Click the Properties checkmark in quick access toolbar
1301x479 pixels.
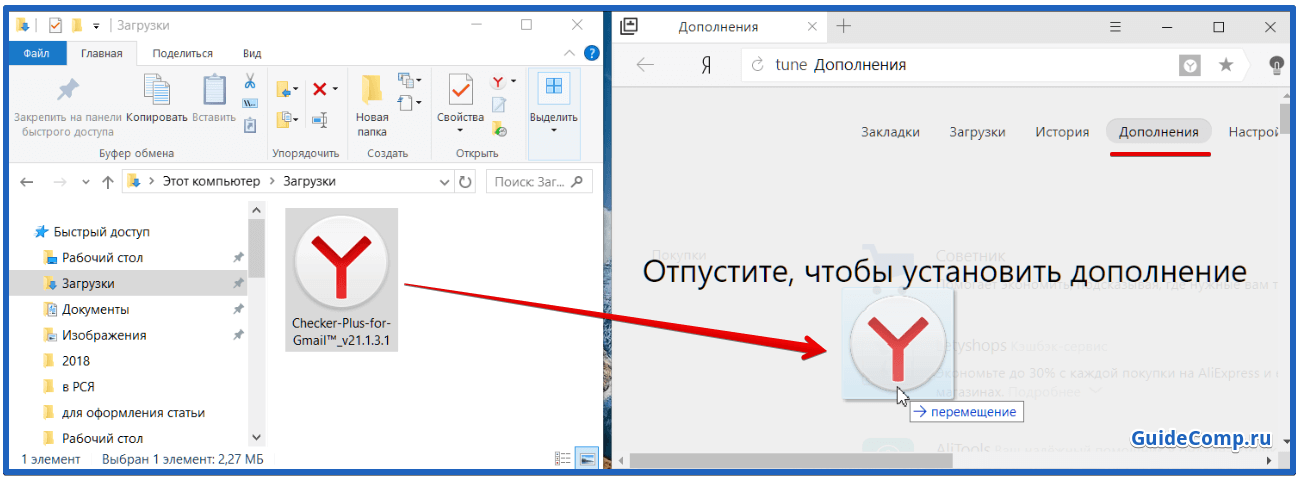pyautogui.click(x=55, y=25)
